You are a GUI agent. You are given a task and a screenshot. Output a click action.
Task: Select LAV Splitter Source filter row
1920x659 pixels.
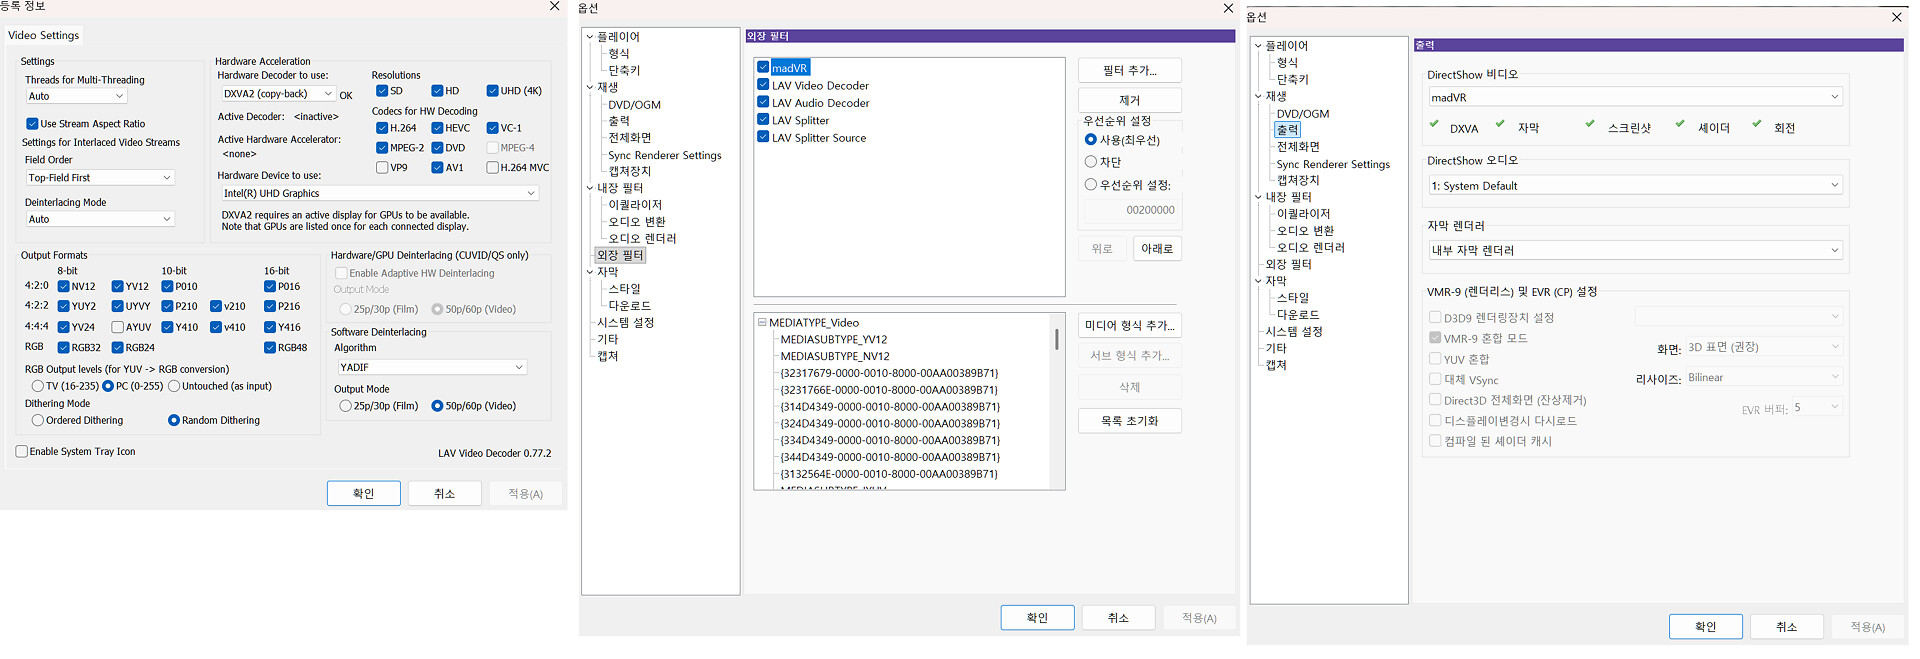point(819,138)
